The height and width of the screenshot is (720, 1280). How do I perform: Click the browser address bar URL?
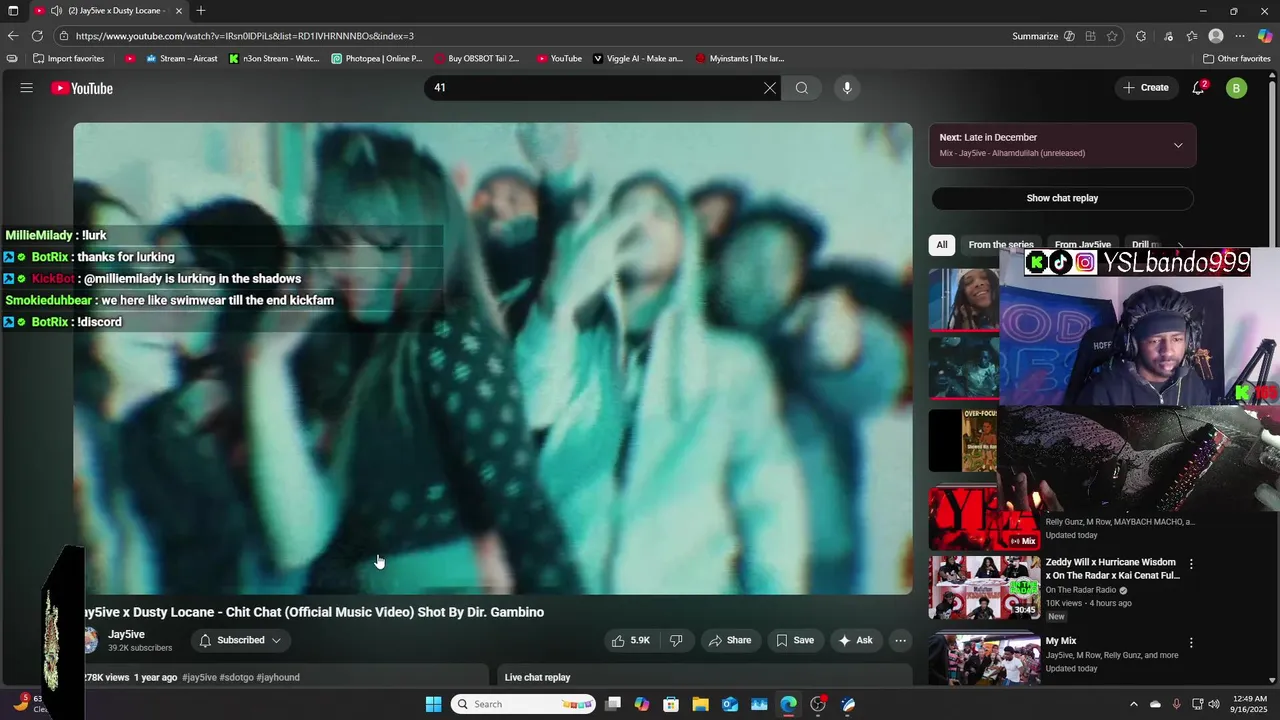tap(245, 36)
